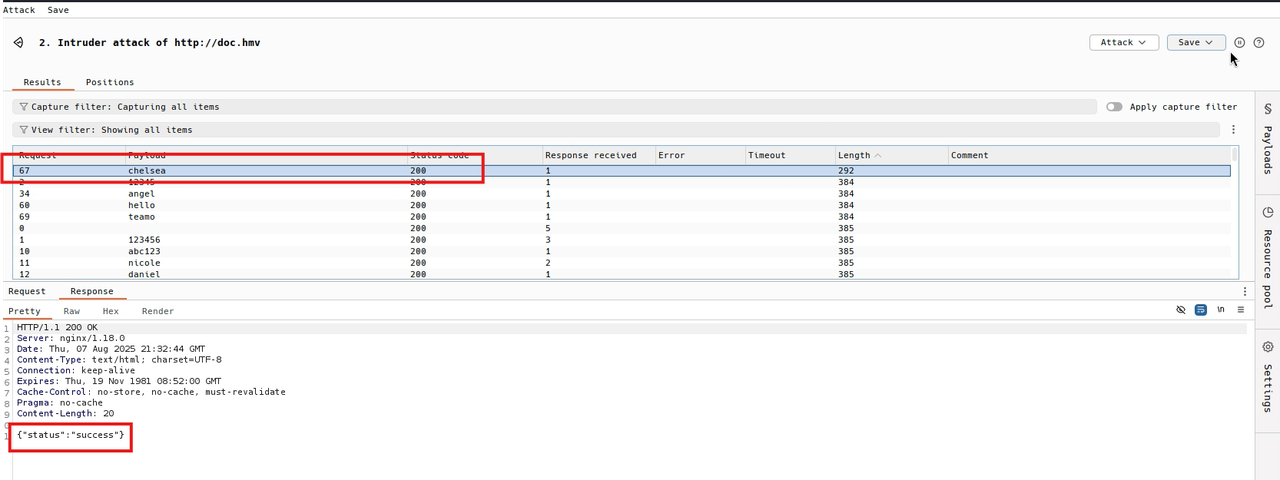Open the request/response pane three-dot menu
1280x480 pixels.
tap(1245, 292)
